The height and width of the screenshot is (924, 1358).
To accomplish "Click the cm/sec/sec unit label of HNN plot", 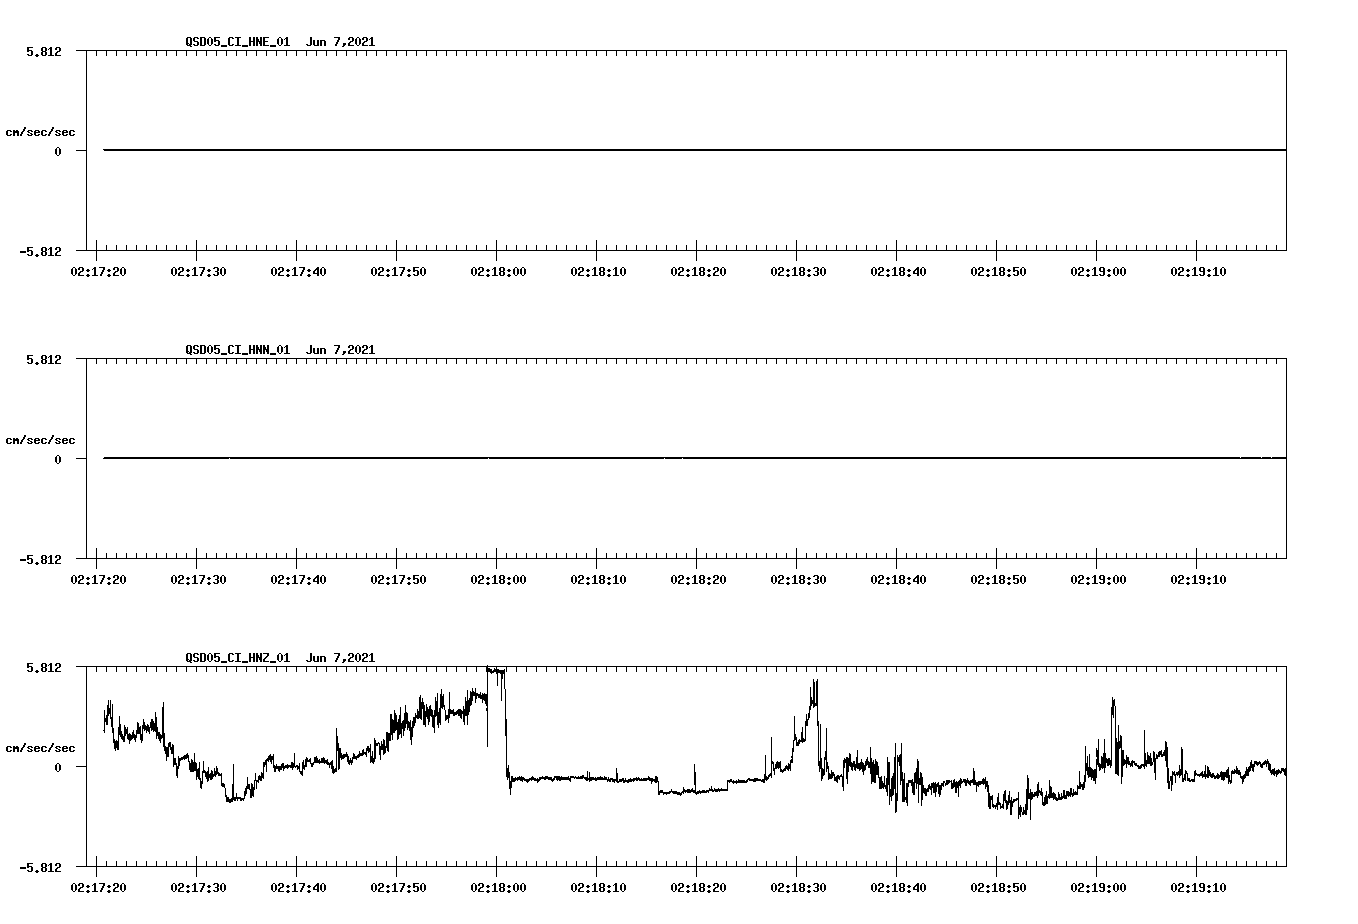I will tap(40, 440).
